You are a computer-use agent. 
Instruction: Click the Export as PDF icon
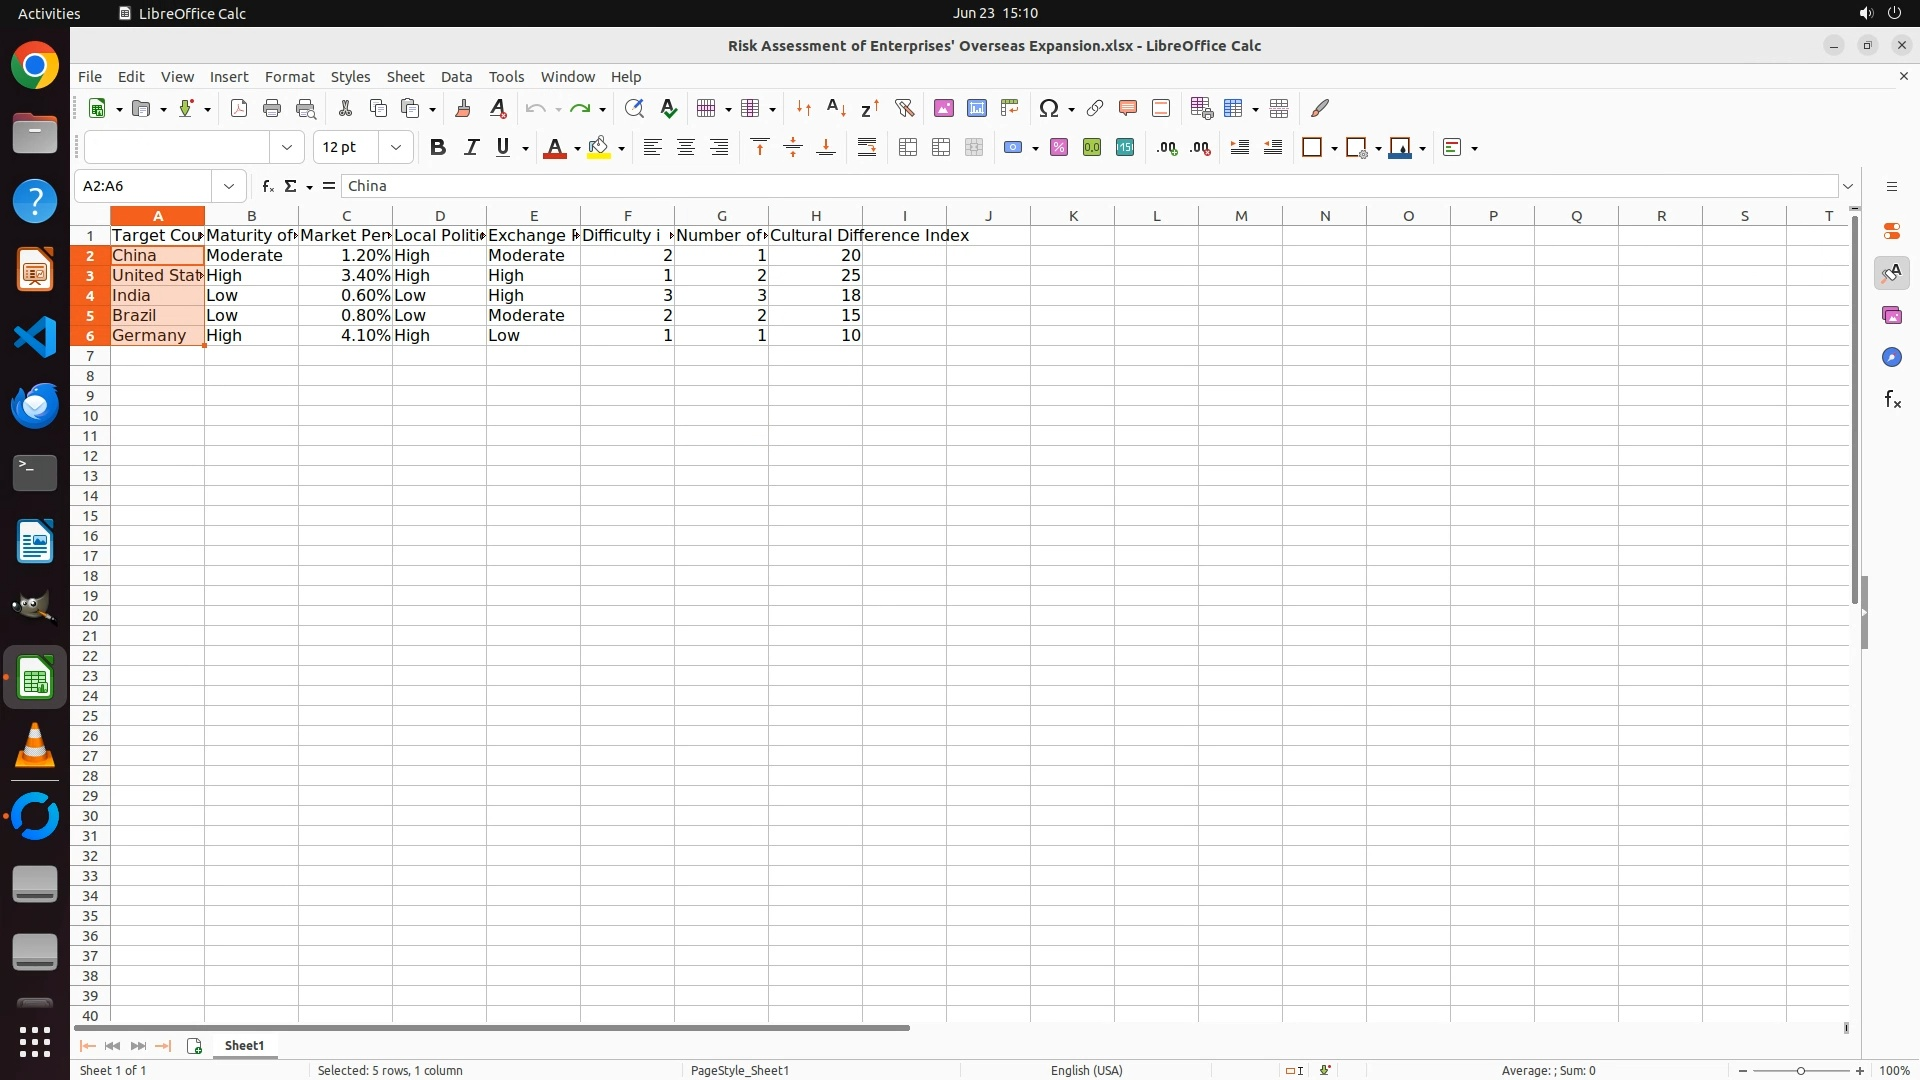[x=239, y=108]
